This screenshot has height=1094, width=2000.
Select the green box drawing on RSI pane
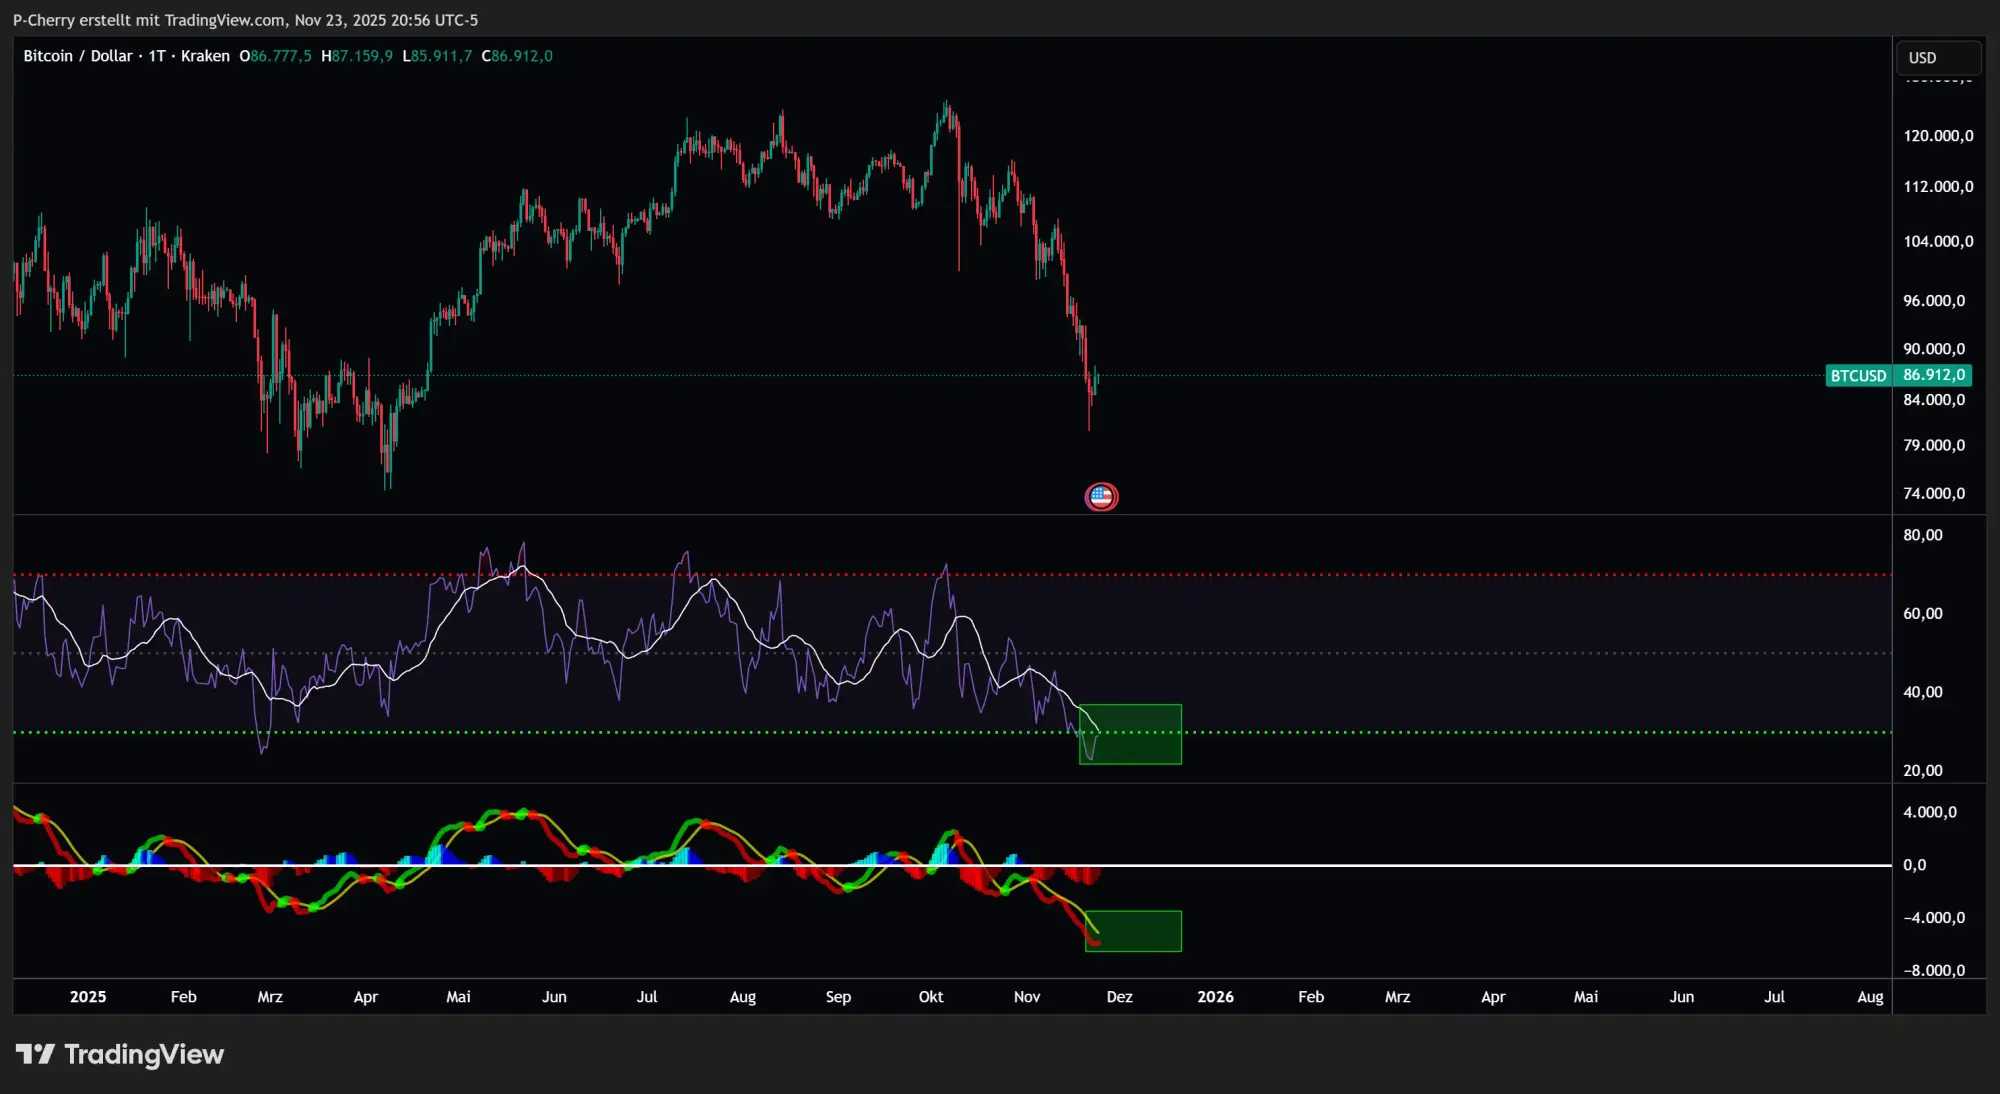pos(1130,734)
